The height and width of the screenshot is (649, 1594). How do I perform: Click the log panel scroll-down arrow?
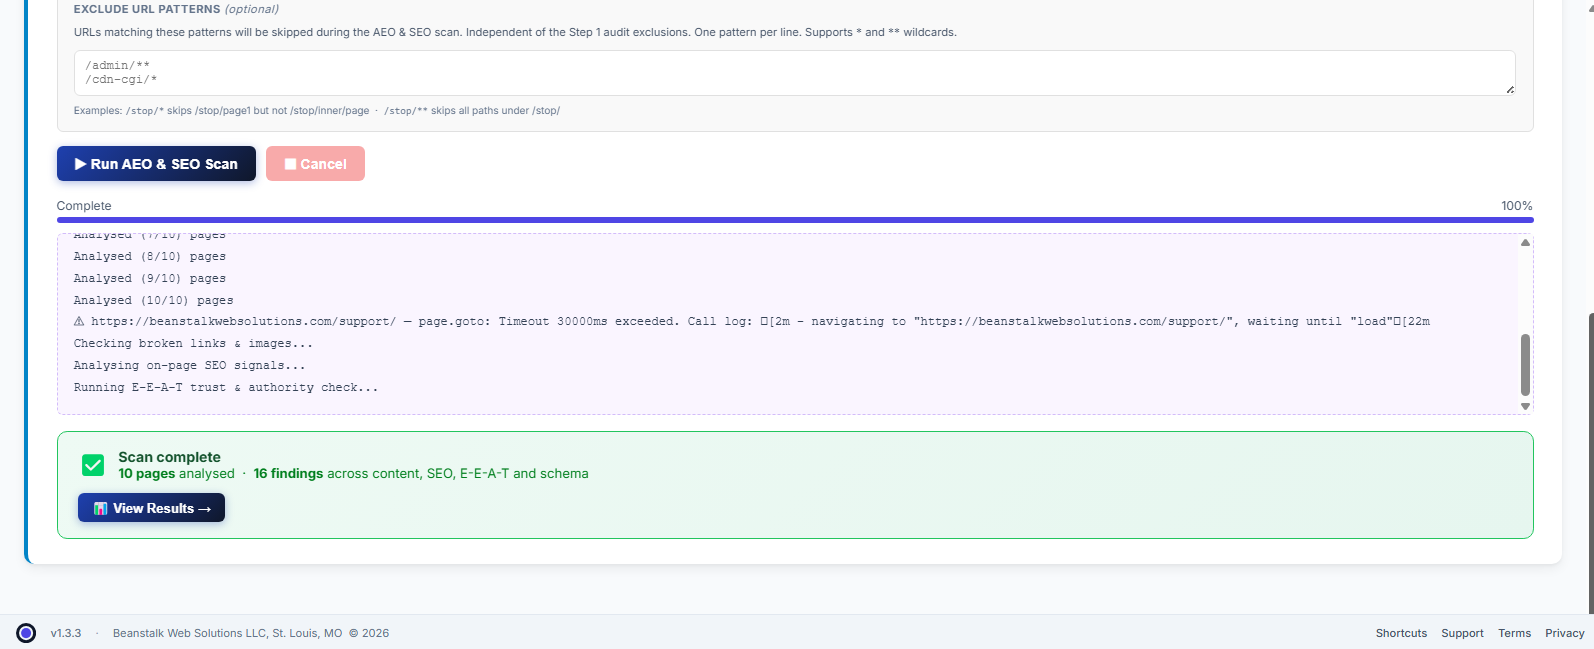pos(1525,406)
